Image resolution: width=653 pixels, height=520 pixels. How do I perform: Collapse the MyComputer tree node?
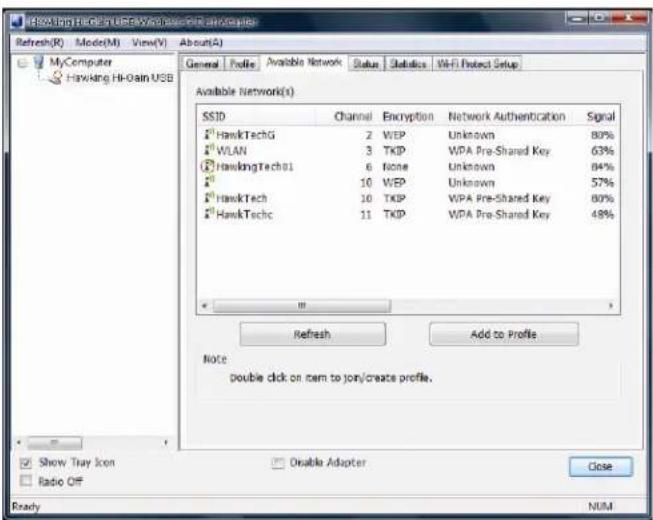point(22,63)
